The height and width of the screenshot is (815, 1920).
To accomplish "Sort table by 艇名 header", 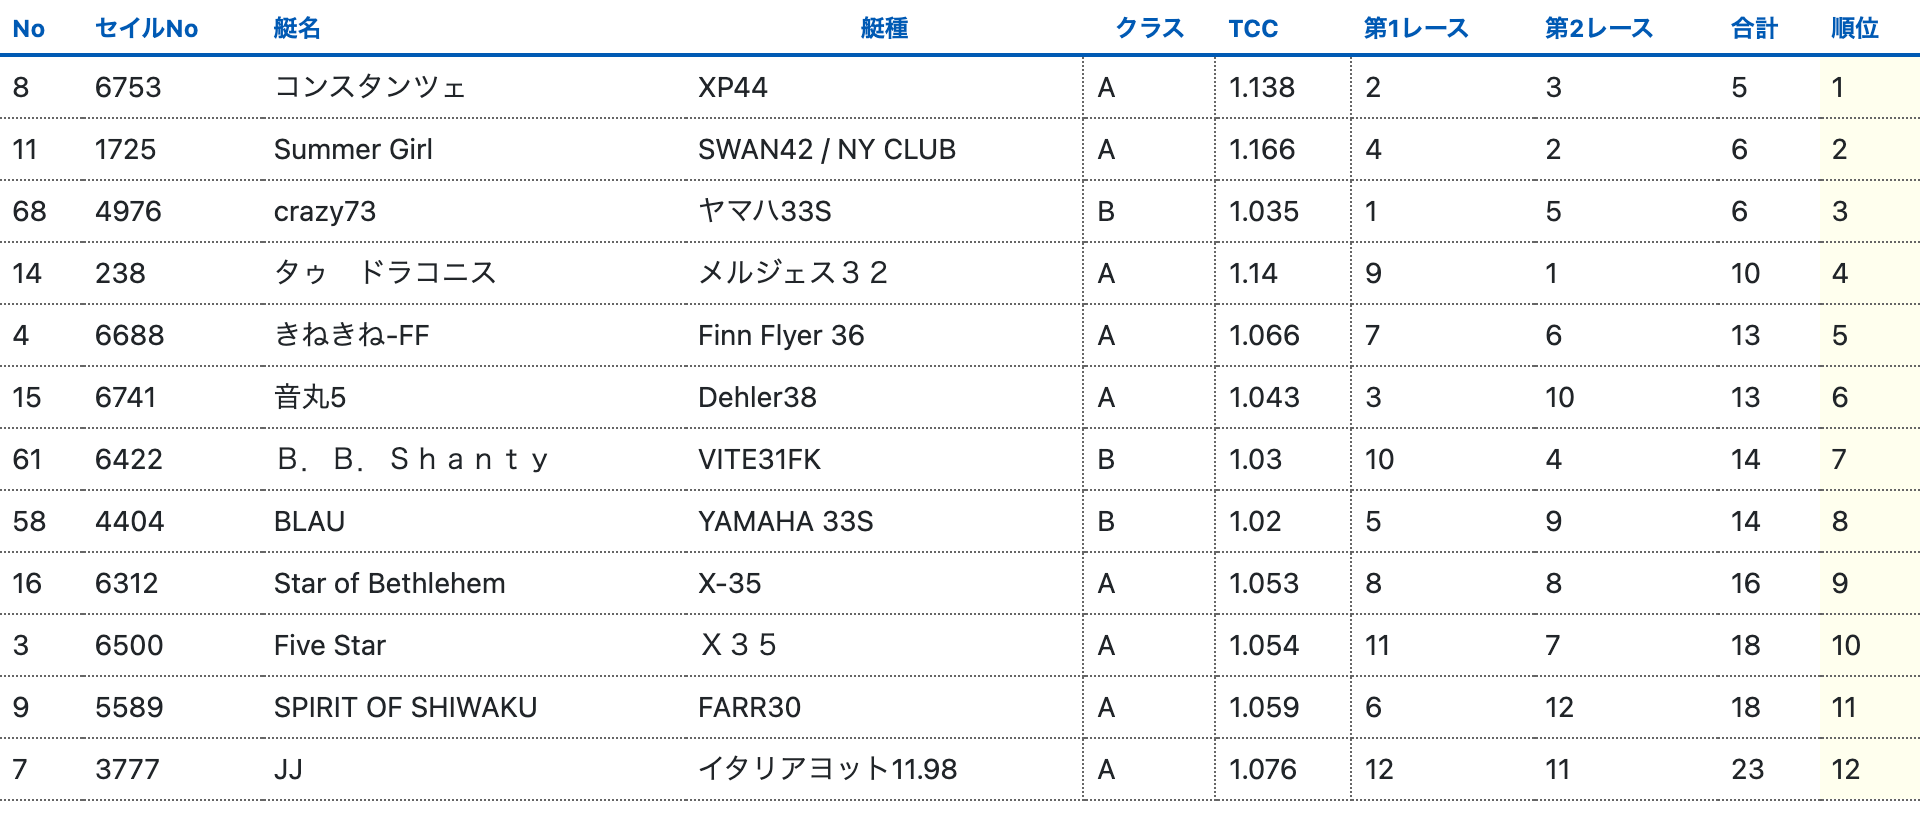I will tap(297, 28).
